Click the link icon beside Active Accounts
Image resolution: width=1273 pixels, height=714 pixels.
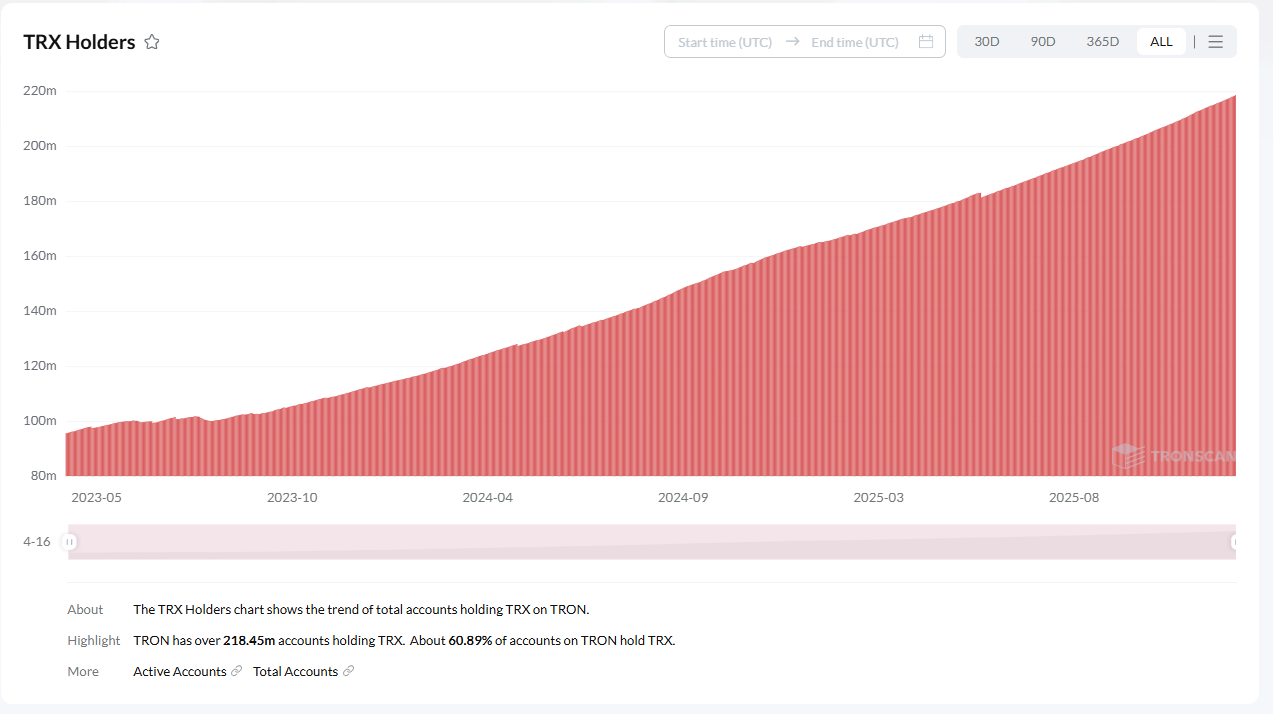[x=236, y=671]
